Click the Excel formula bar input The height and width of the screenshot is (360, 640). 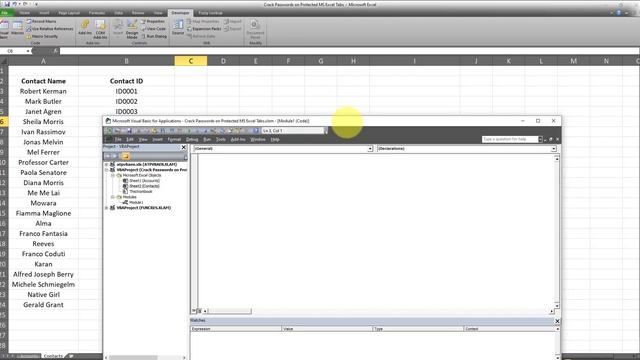349,51
